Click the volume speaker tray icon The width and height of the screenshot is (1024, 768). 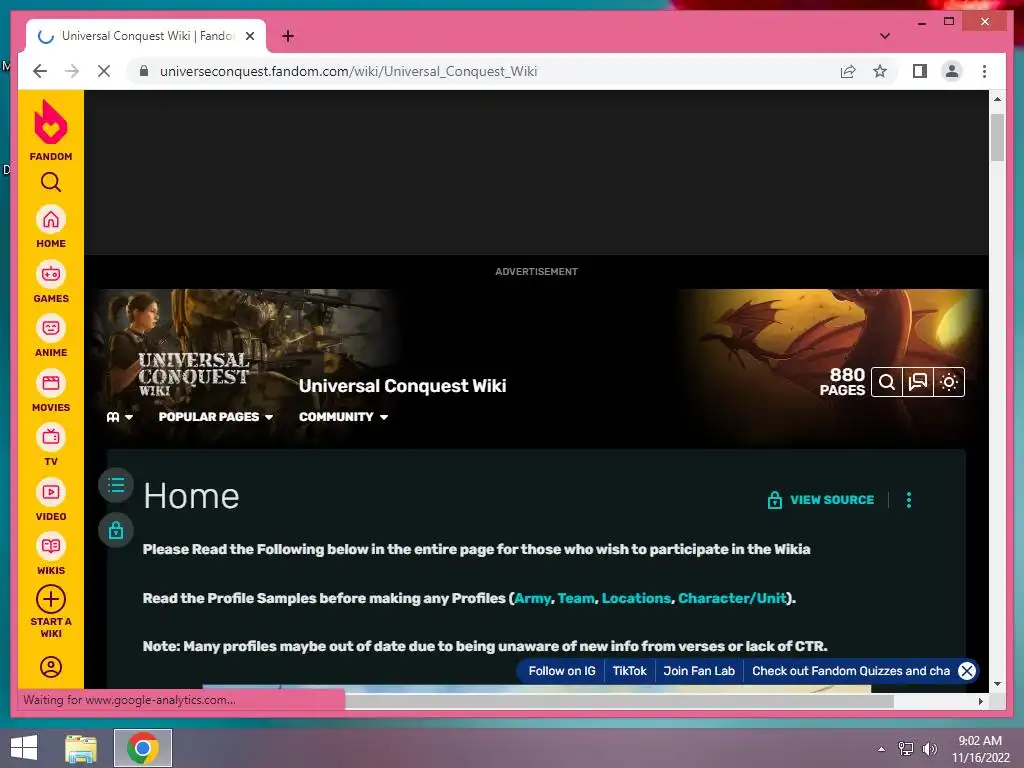tap(929, 749)
